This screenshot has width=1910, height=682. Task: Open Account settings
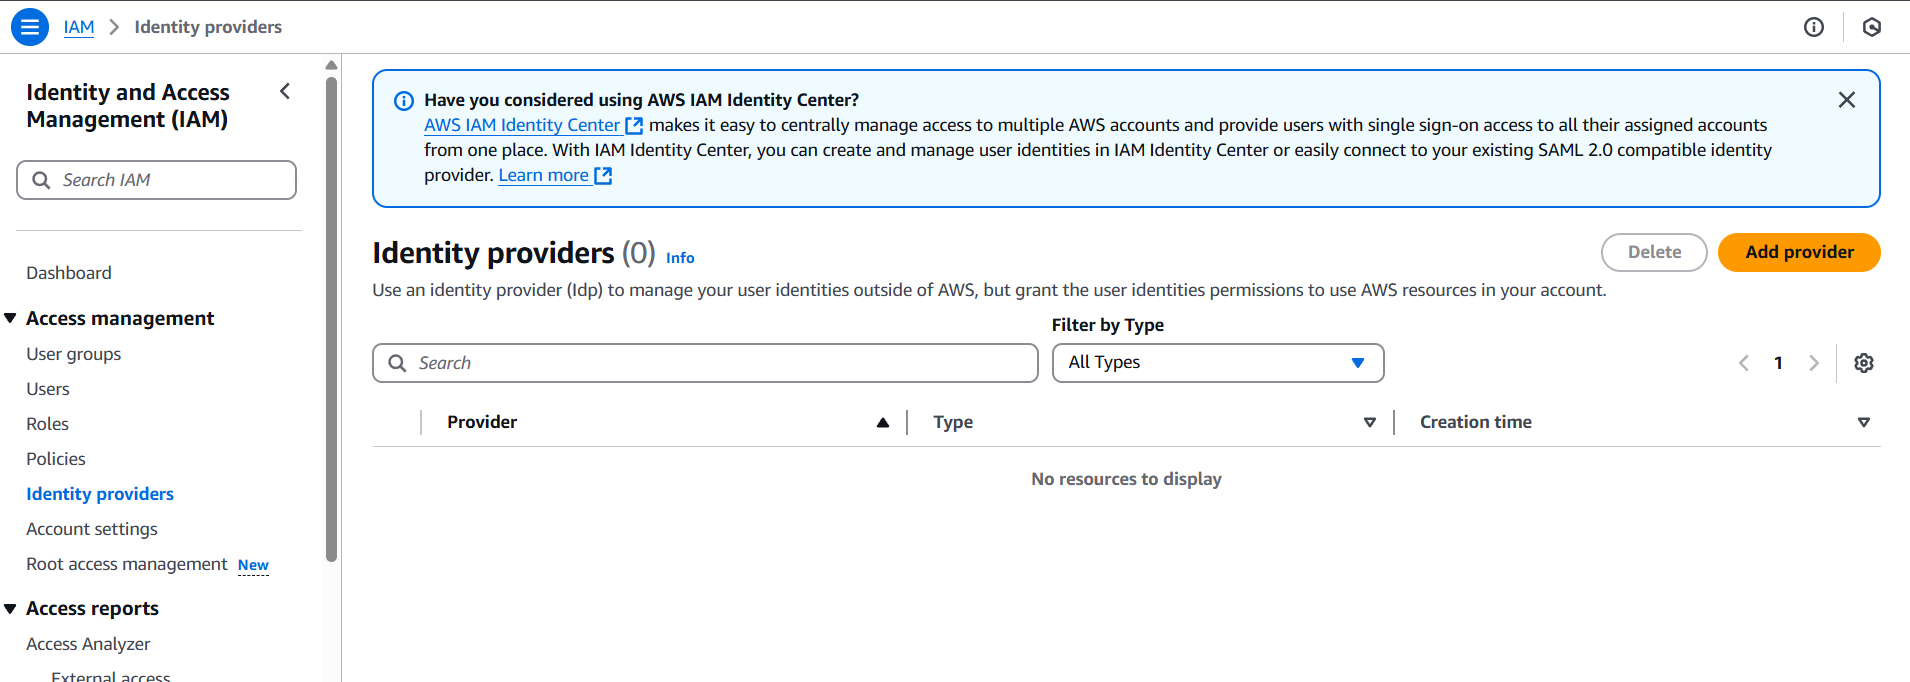pyautogui.click(x=92, y=529)
